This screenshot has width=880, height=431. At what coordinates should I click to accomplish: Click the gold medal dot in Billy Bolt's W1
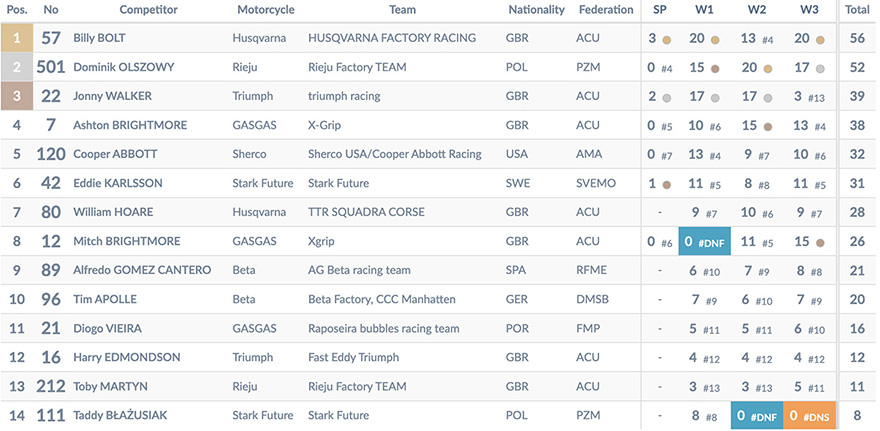tap(715, 40)
